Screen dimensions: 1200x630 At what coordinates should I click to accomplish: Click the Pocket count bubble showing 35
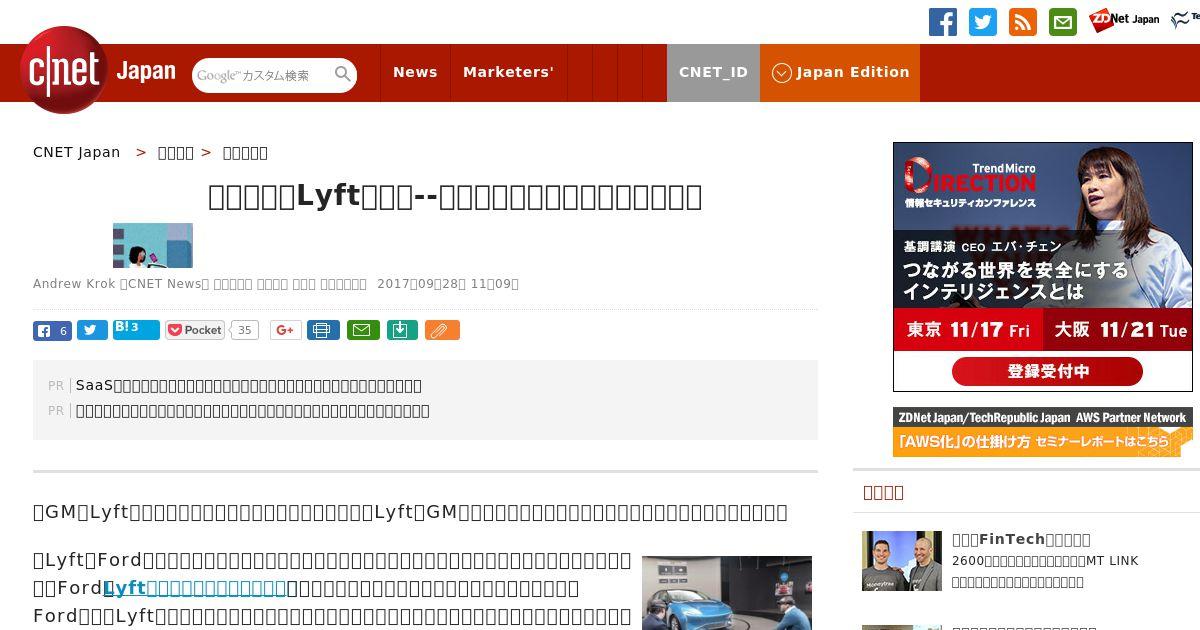point(245,330)
